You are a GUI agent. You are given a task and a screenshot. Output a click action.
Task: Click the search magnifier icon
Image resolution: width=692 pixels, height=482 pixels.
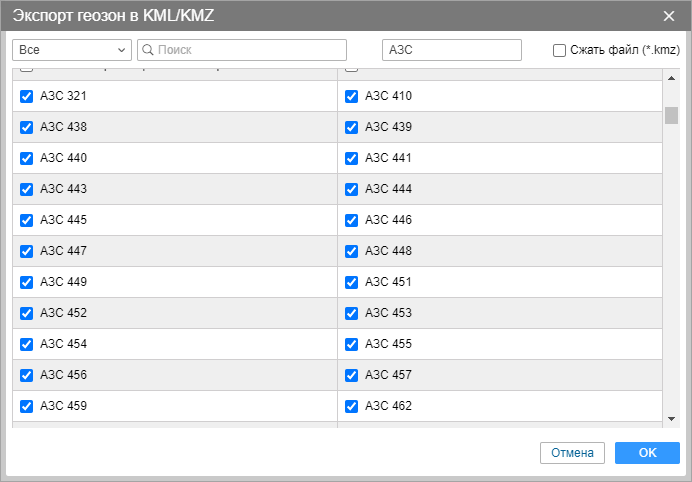[147, 50]
